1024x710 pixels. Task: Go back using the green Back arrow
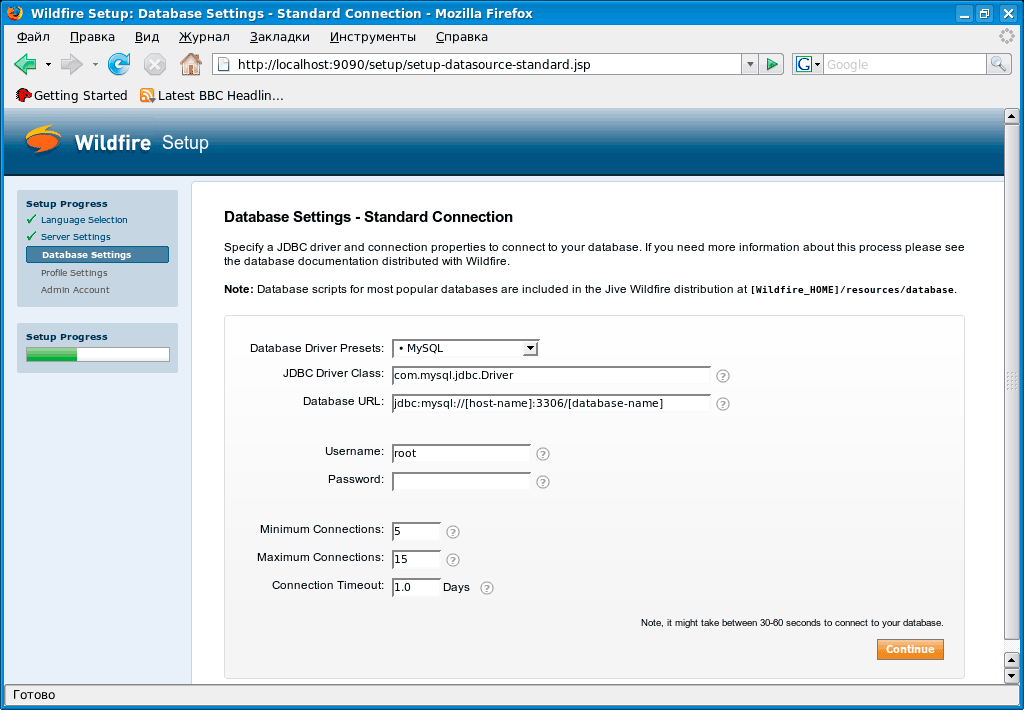(25, 64)
